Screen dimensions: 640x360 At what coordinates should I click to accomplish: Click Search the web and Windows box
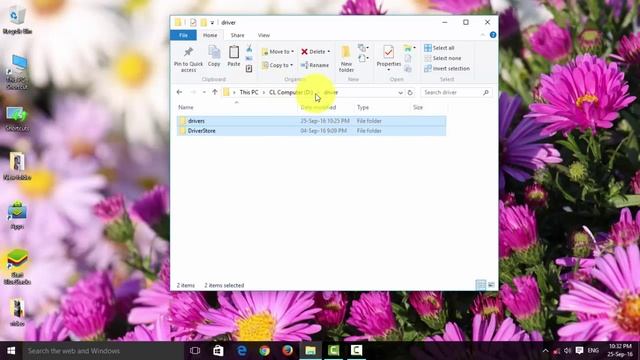103,351
